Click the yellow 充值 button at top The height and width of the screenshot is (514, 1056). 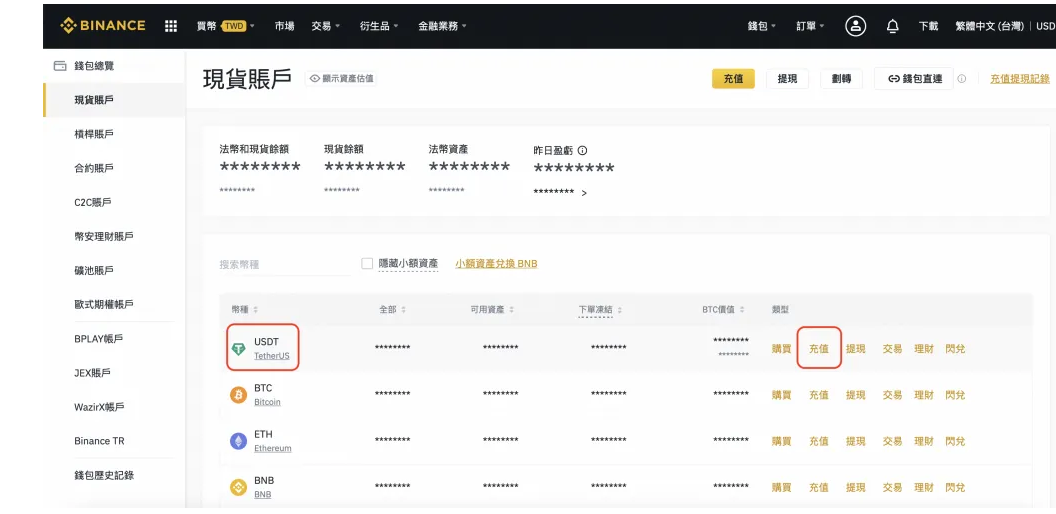click(x=733, y=79)
